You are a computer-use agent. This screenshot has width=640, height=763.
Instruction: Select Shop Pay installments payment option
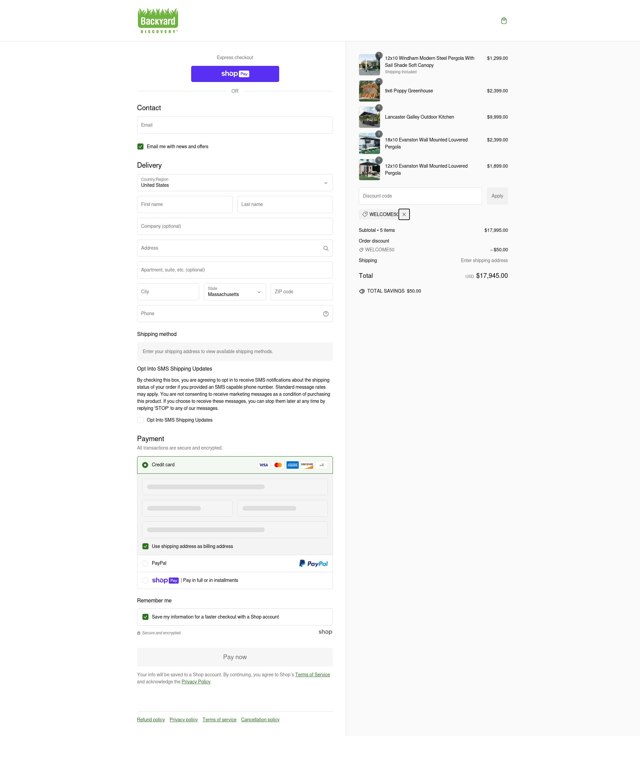click(x=145, y=580)
